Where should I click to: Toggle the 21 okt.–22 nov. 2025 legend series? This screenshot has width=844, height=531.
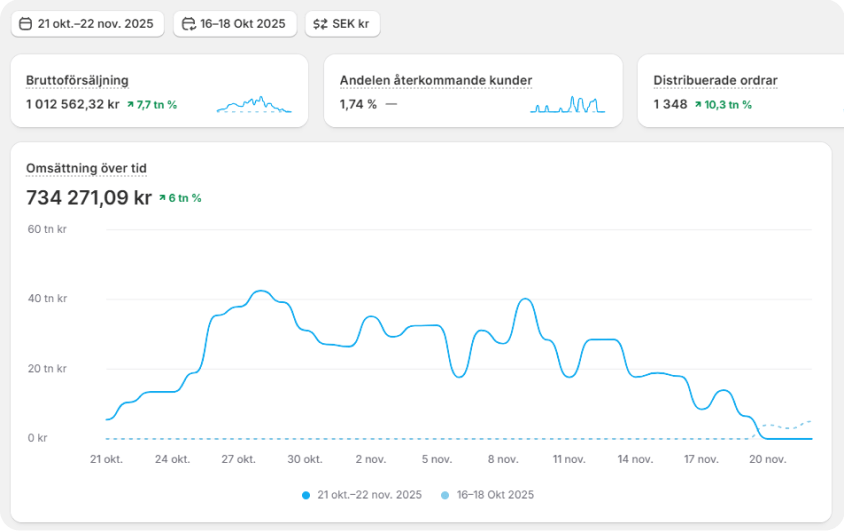coord(368,495)
